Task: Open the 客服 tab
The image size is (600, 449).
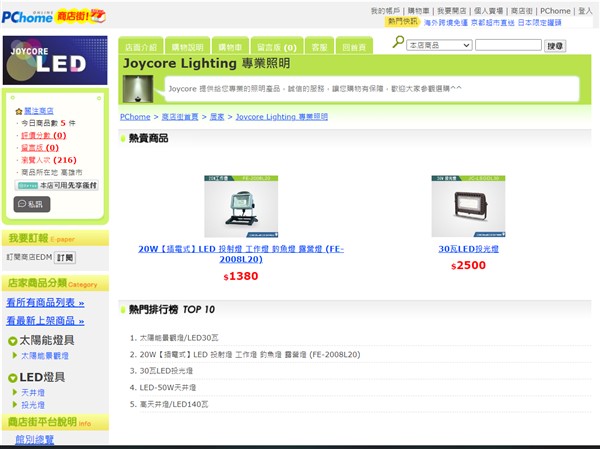Action: (320, 47)
